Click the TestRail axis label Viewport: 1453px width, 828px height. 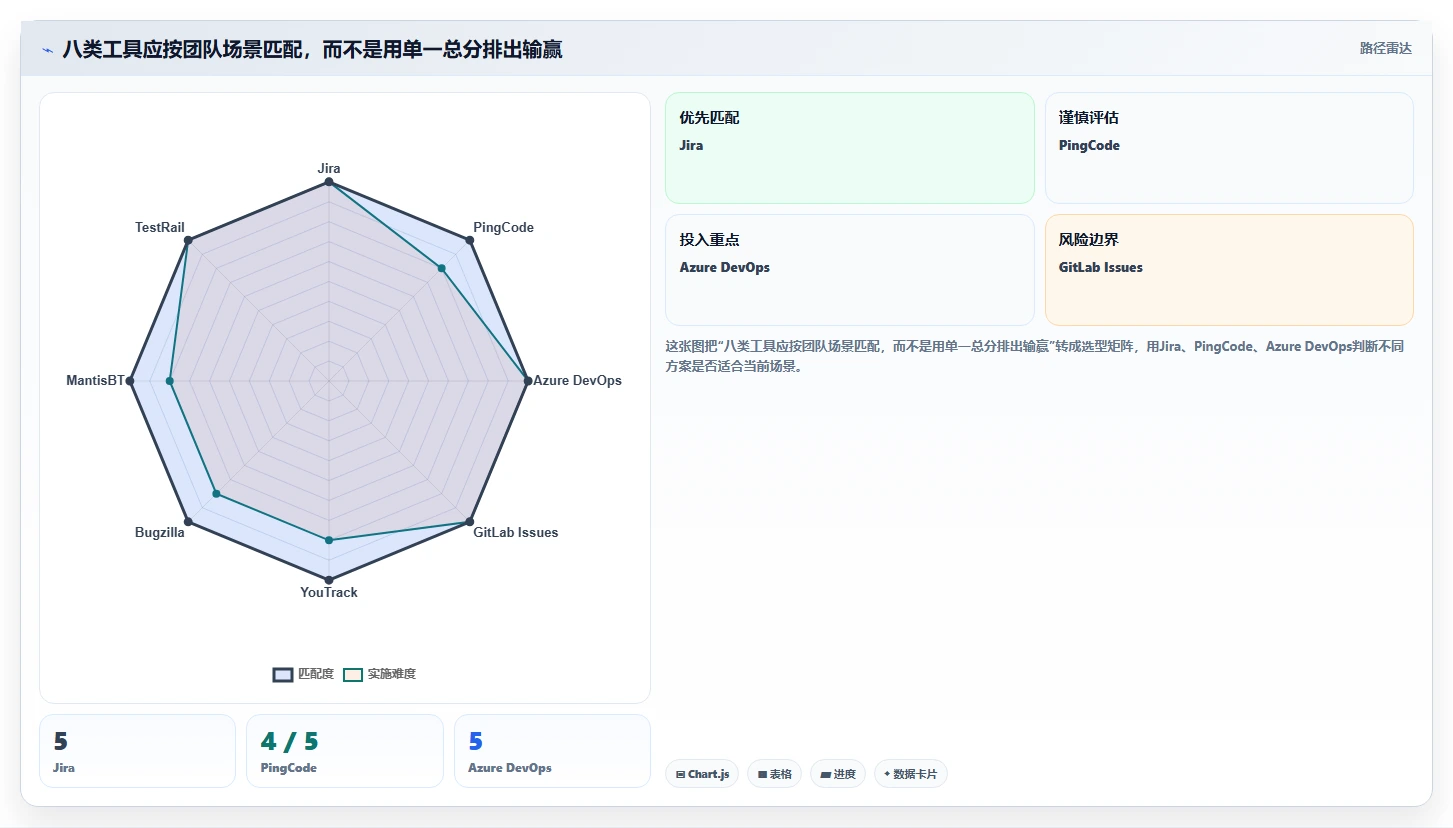pos(160,227)
